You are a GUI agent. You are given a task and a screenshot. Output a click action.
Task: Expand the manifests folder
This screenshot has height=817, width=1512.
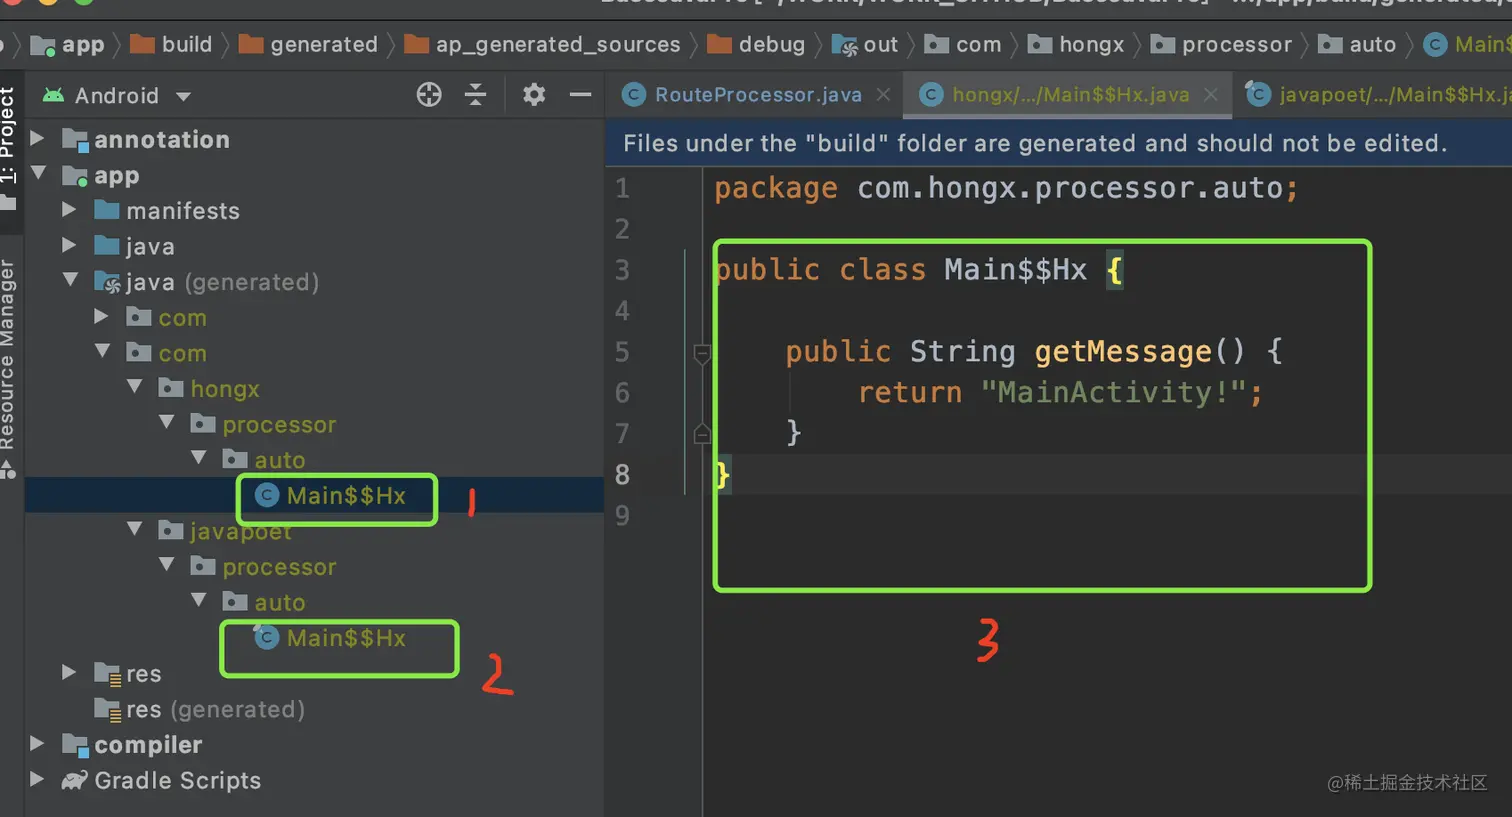point(69,210)
